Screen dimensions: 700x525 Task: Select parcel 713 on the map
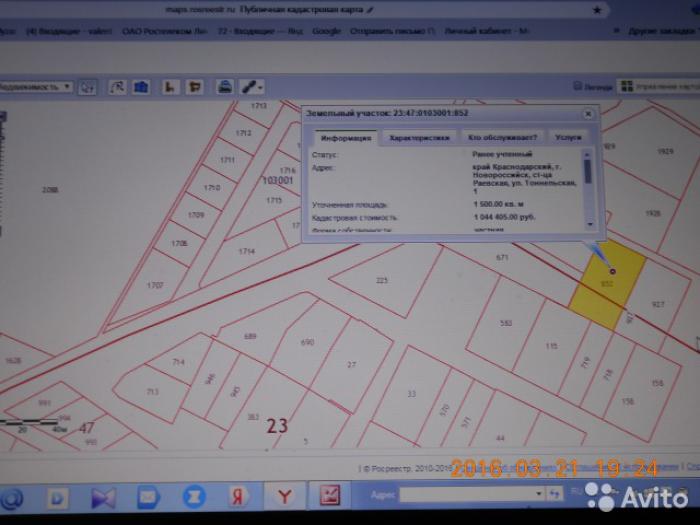[x=152, y=392]
